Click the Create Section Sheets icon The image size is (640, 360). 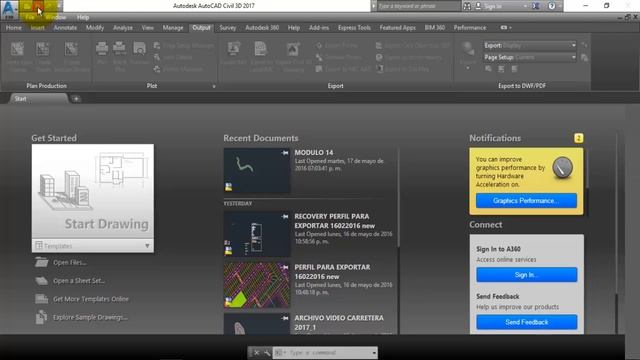click(x=71, y=49)
